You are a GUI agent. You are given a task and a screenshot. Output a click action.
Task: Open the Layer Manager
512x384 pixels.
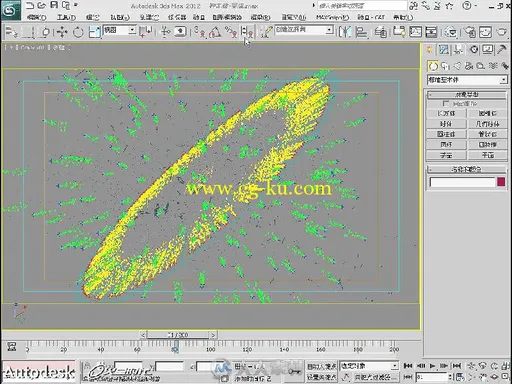point(380,32)
